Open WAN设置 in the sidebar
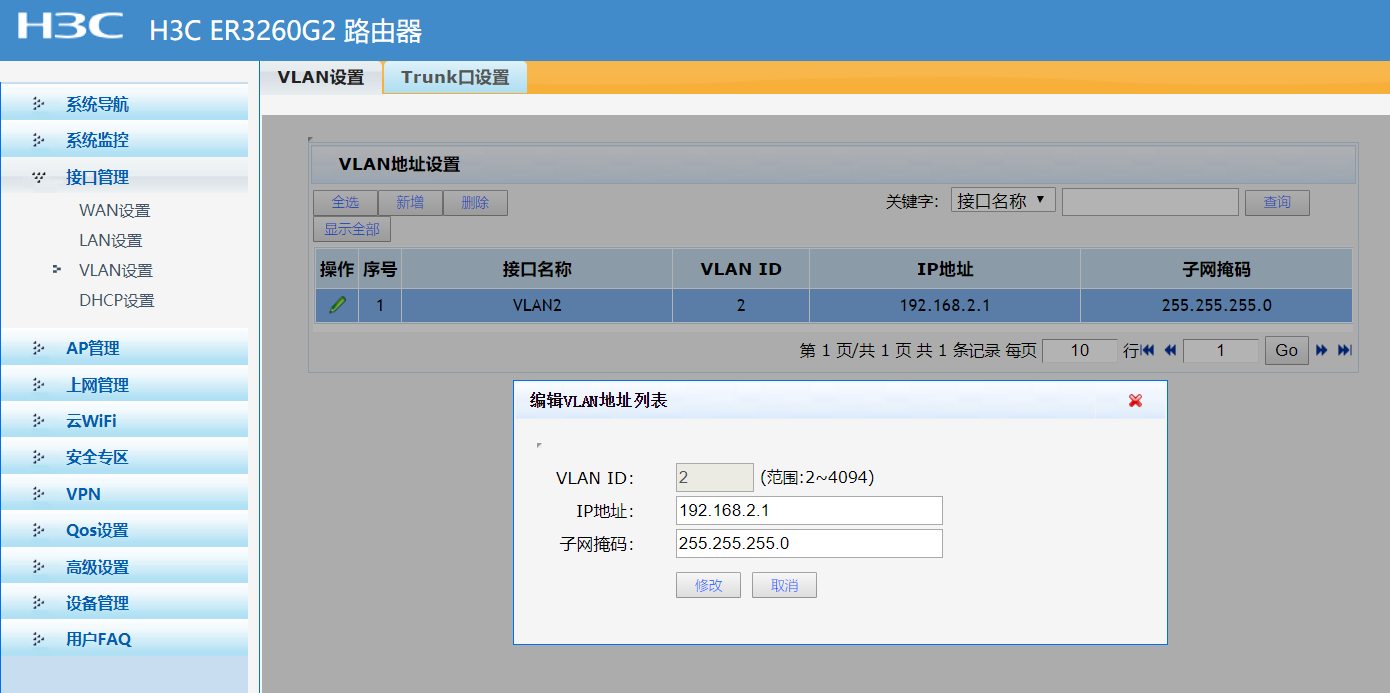This screenshot has width=1390, height=693. (x=115, y=211)
